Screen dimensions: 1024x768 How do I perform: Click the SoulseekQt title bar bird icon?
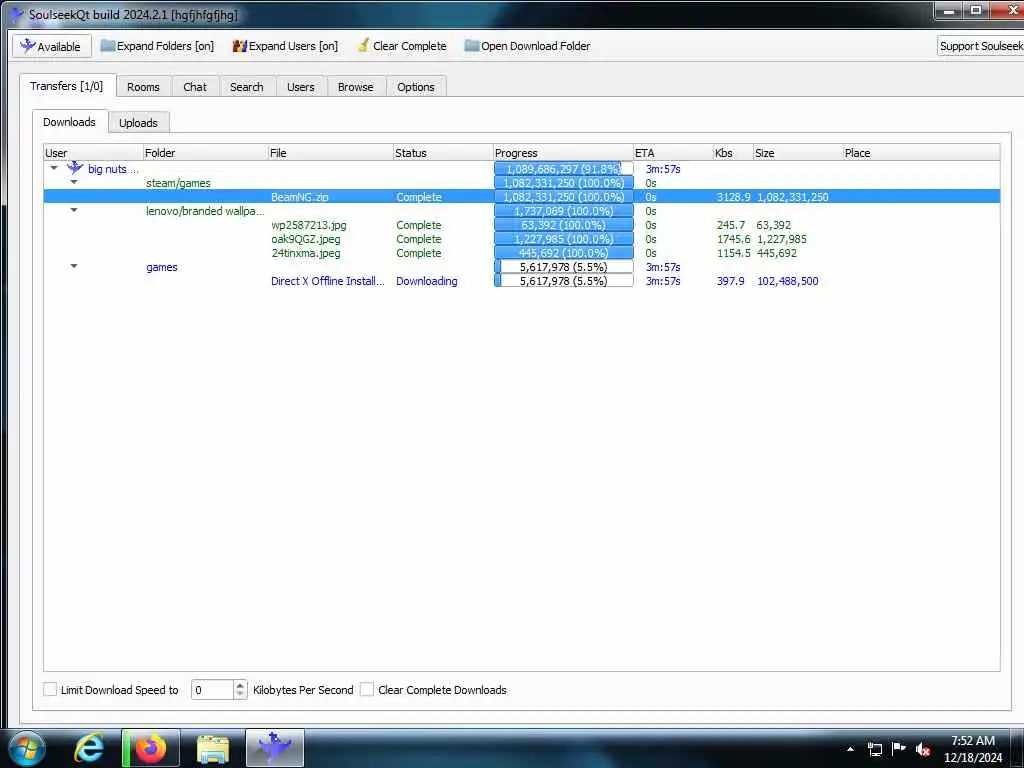[16, 14]
